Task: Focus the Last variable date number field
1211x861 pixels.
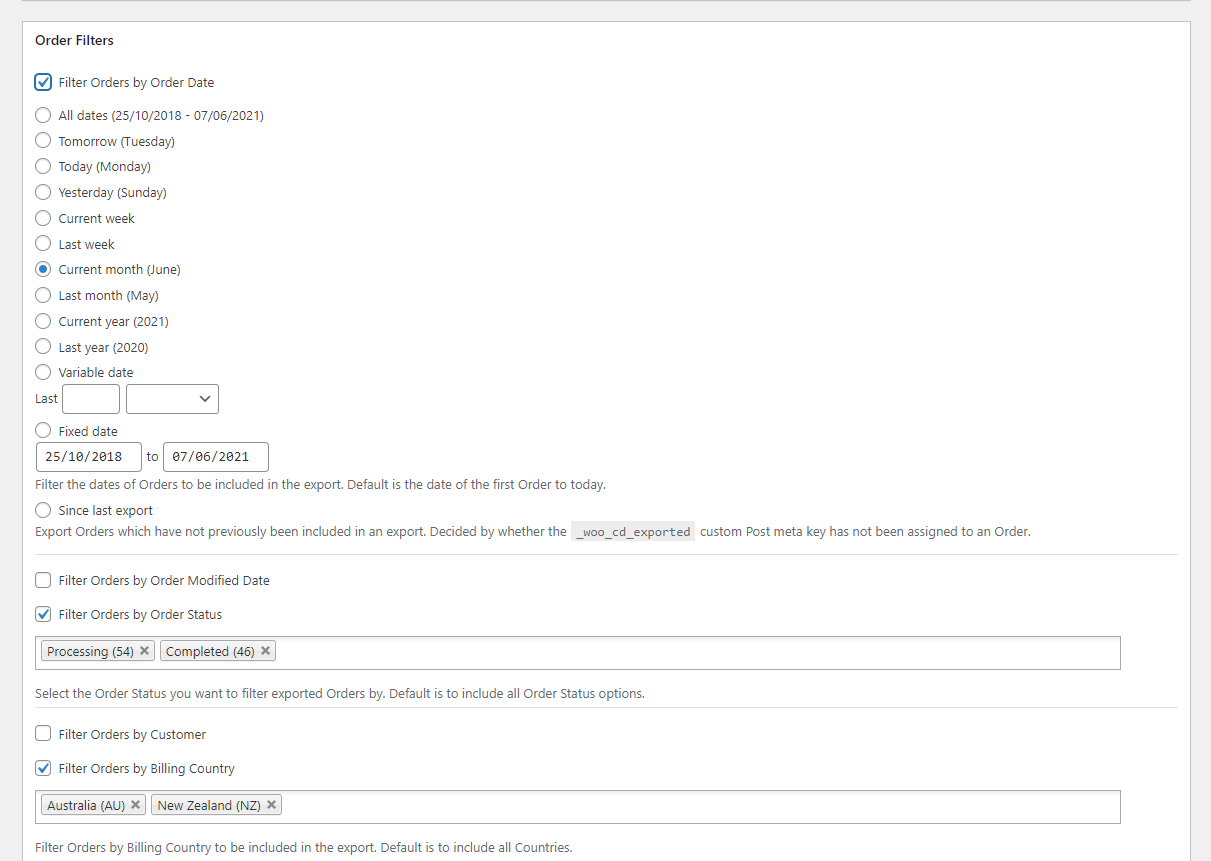Action: (91, 399)
